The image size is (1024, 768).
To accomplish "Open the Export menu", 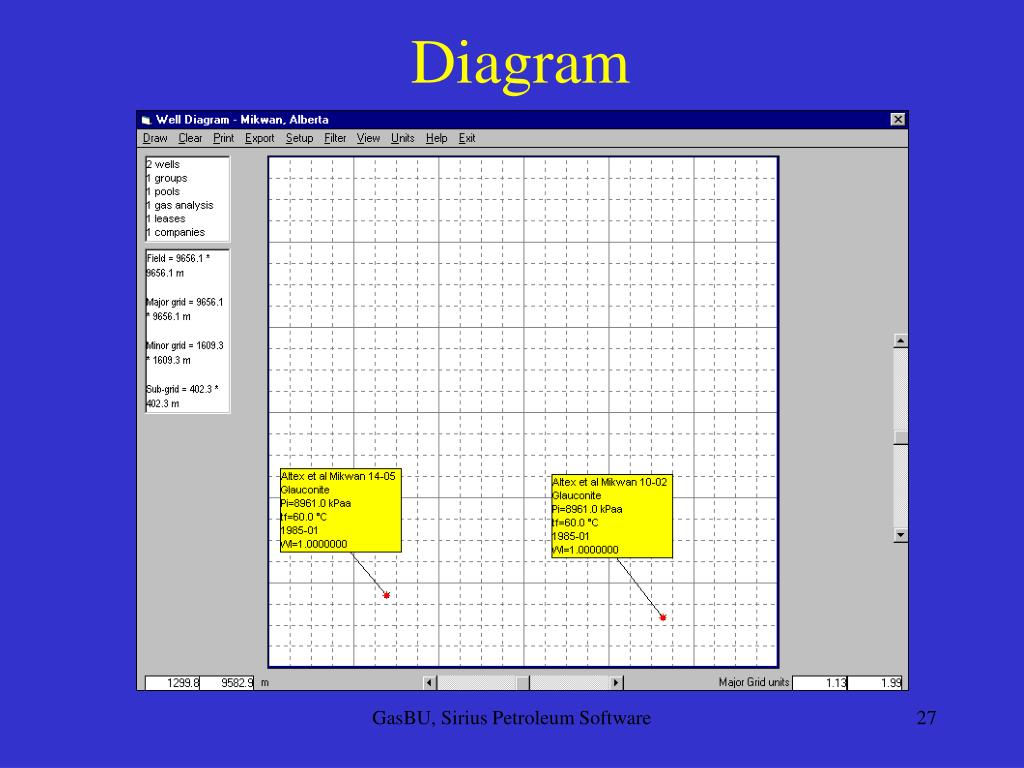I will (x=259, y=138).
